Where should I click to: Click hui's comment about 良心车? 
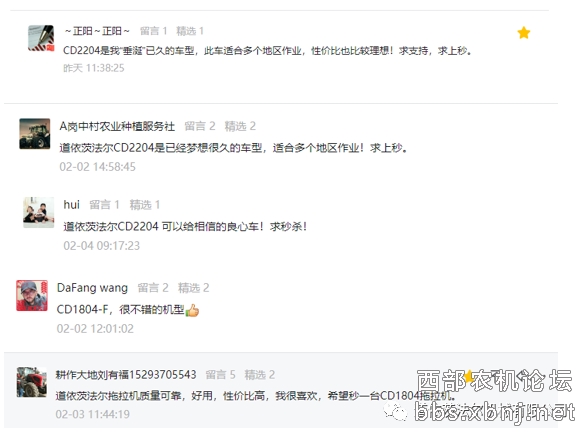pyautogui.click(x=185, y=227)
